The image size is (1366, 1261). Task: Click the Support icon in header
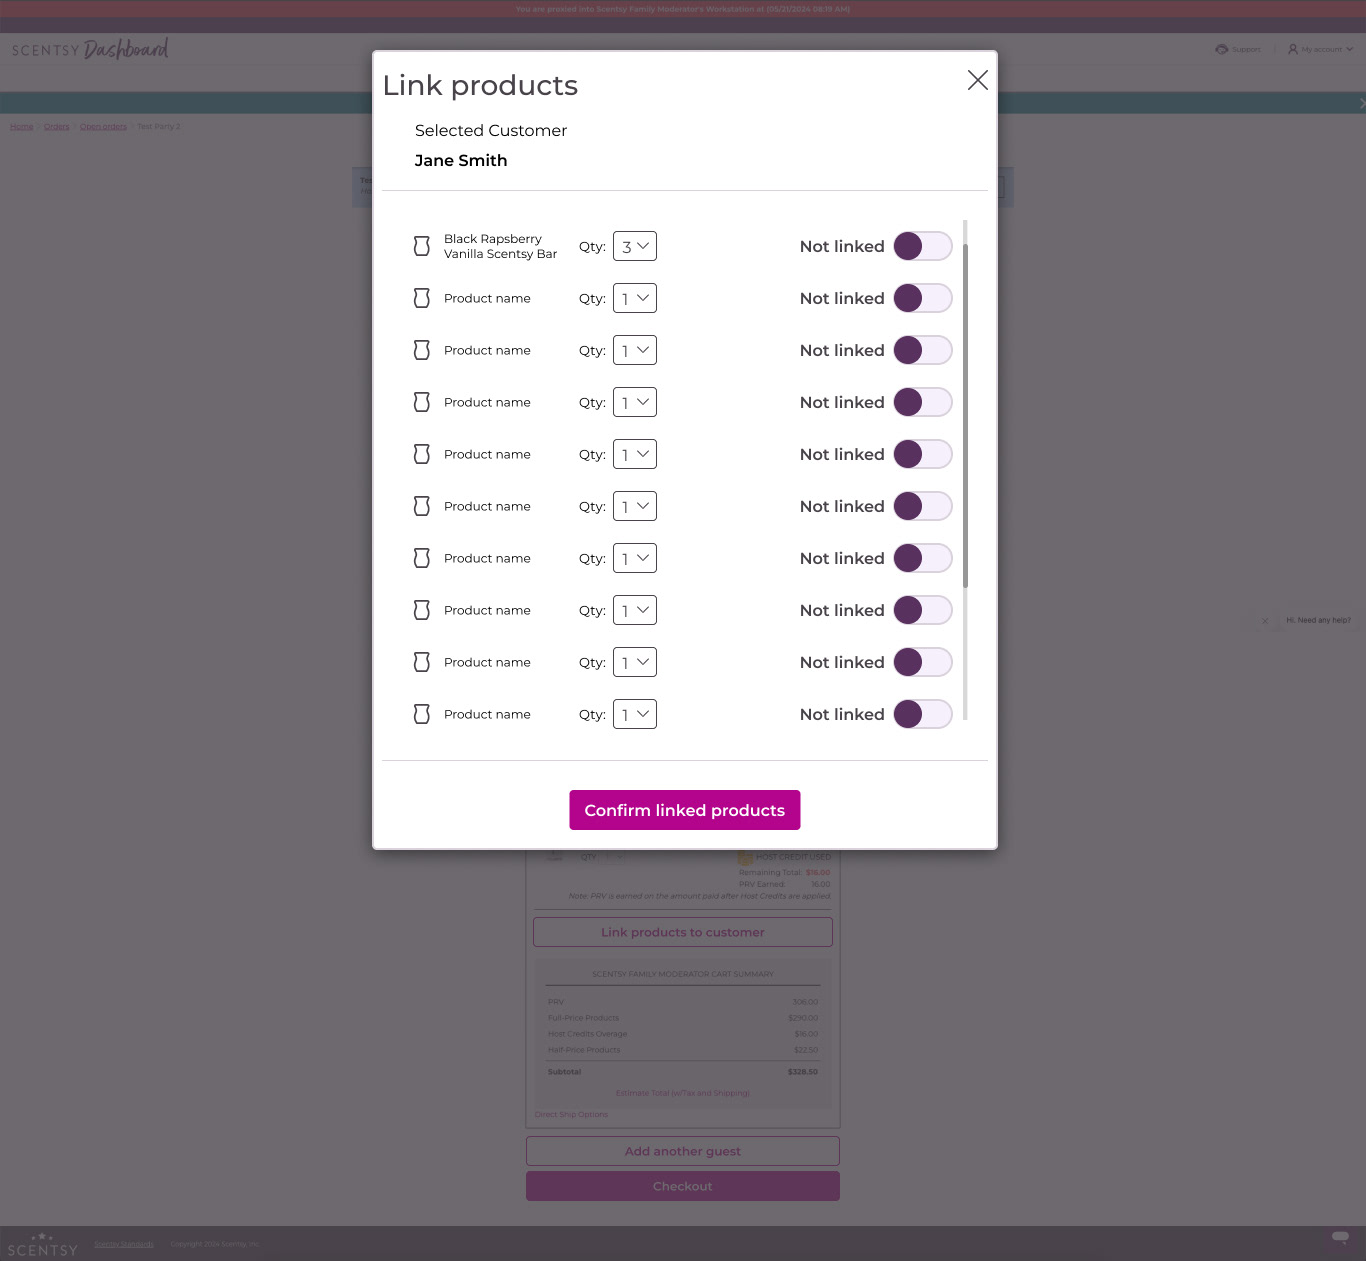1221,49
